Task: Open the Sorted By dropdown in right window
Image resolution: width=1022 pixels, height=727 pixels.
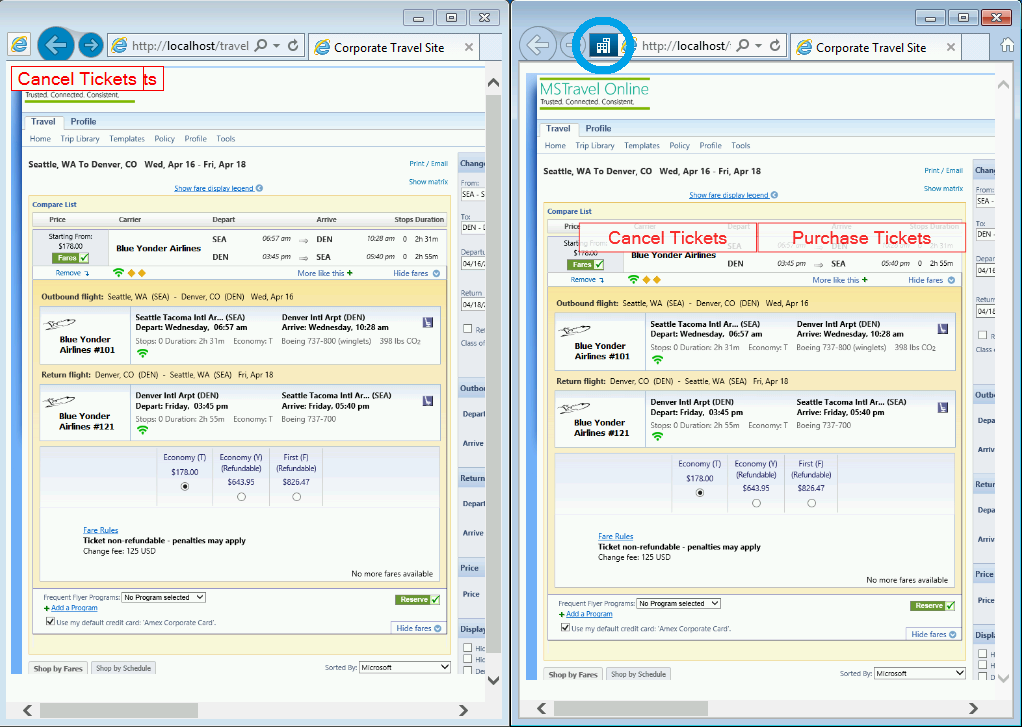Action: pos(920,673)
